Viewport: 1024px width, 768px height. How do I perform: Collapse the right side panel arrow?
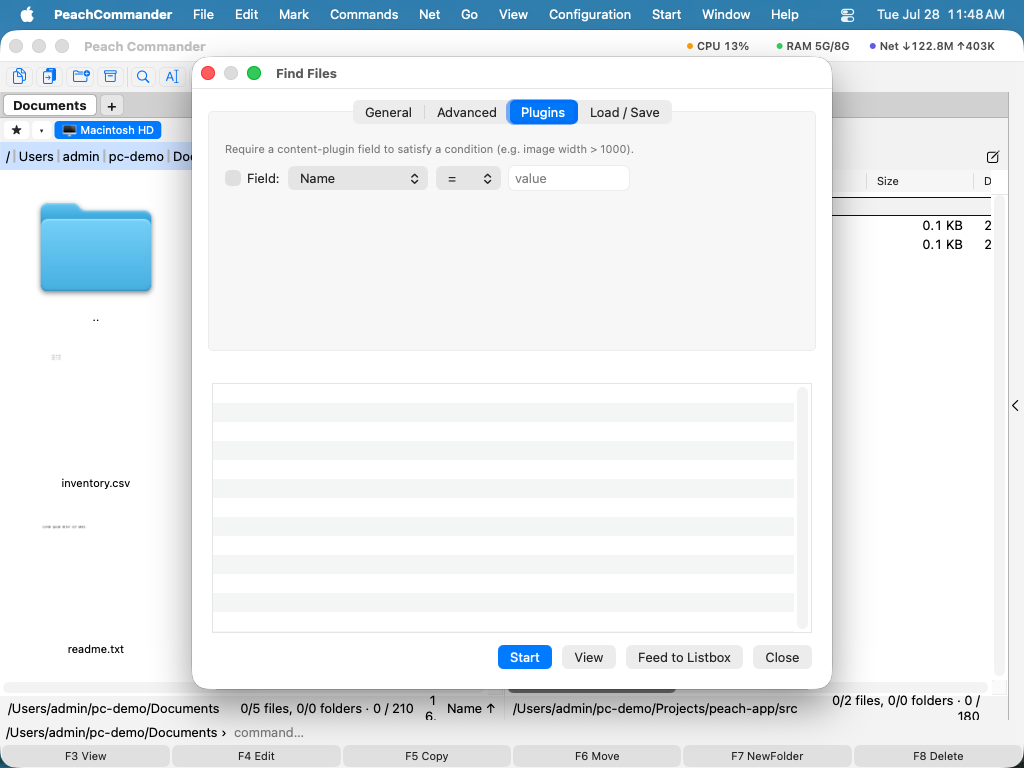[x=1016, y=406]
